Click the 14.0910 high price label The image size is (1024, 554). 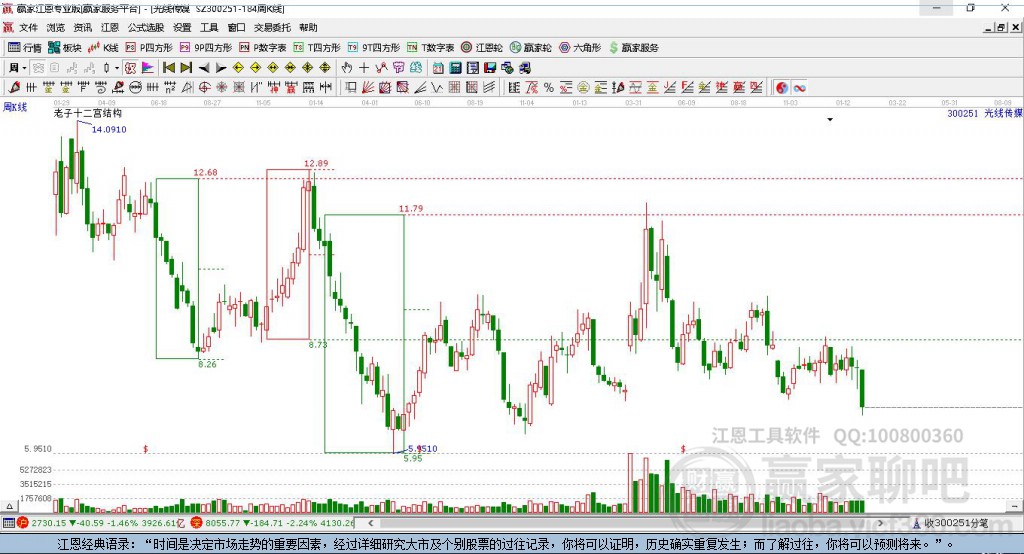pyautogui.click(x=109, y=129)
